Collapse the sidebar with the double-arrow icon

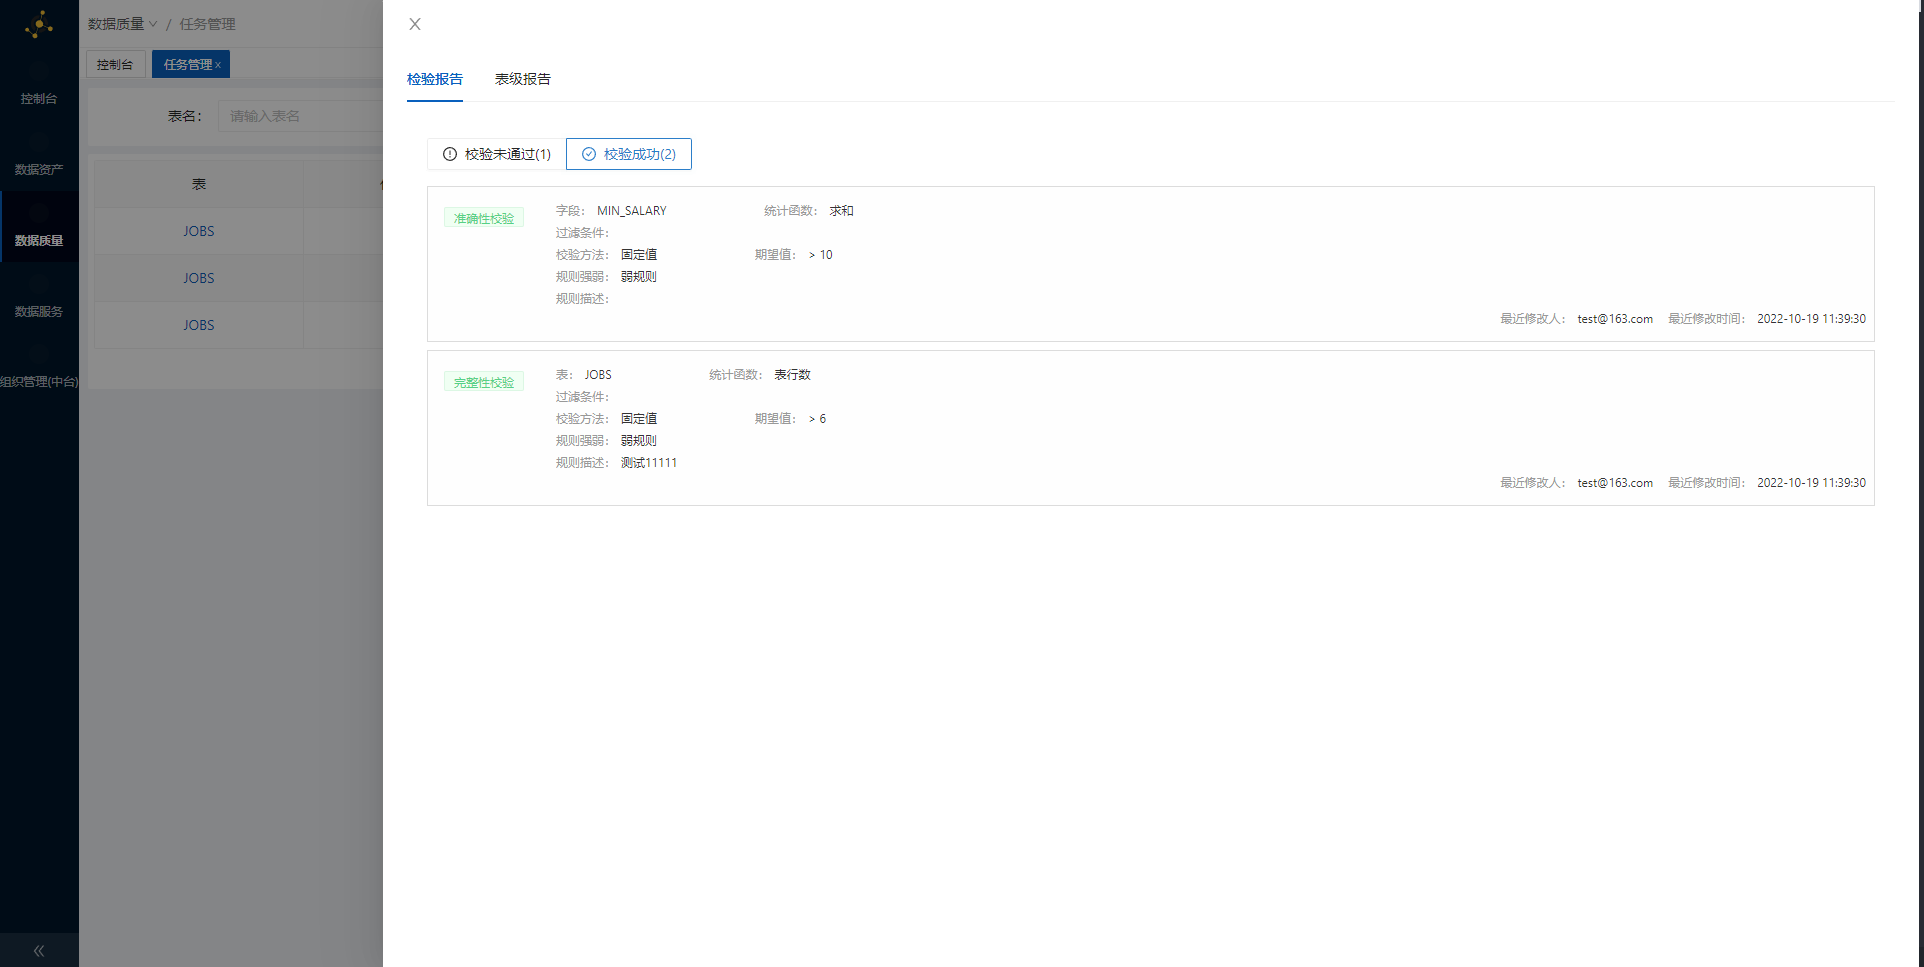(39, 951)
